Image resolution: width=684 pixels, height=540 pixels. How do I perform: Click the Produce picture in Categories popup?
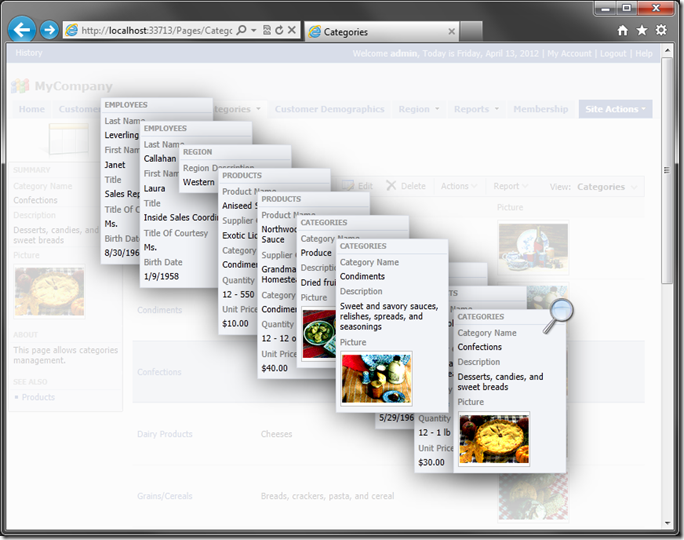tap(319, 334)
